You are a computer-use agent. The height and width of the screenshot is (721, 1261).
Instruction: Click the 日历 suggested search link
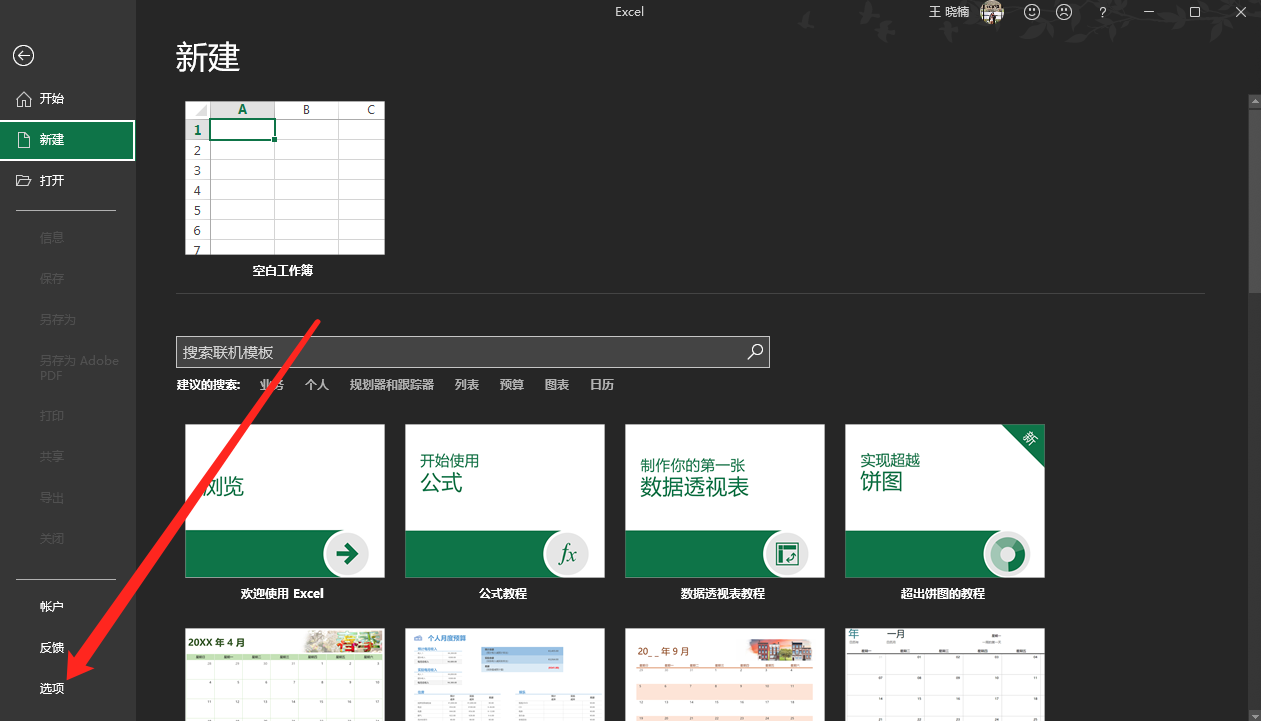(602, 385)
